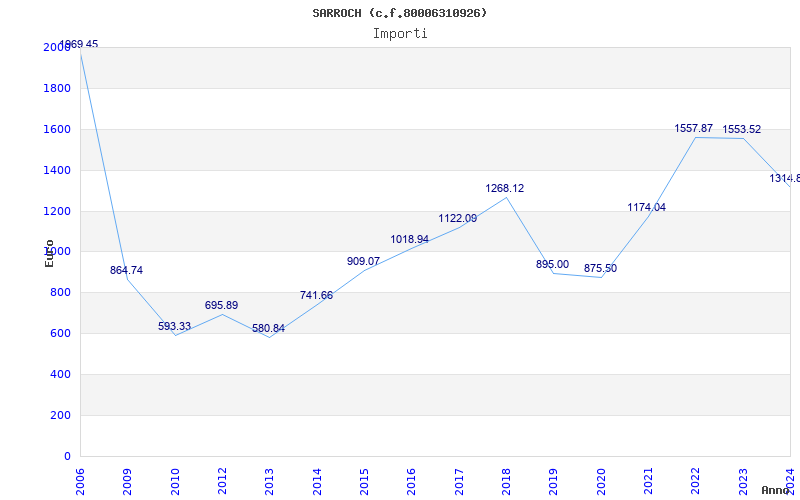Viewport: 800px width, 500px height.
Task: Click the Anno x-axis label
Action: [x=775, y=490]
